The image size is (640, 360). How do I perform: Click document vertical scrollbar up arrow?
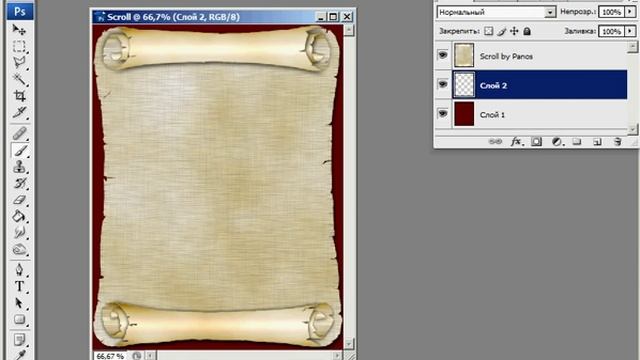349,30
